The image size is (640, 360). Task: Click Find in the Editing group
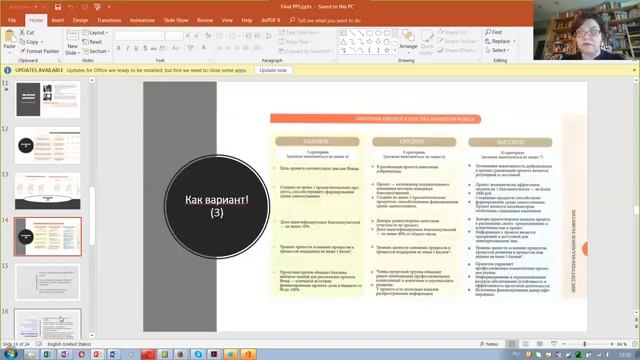(493, 32)
